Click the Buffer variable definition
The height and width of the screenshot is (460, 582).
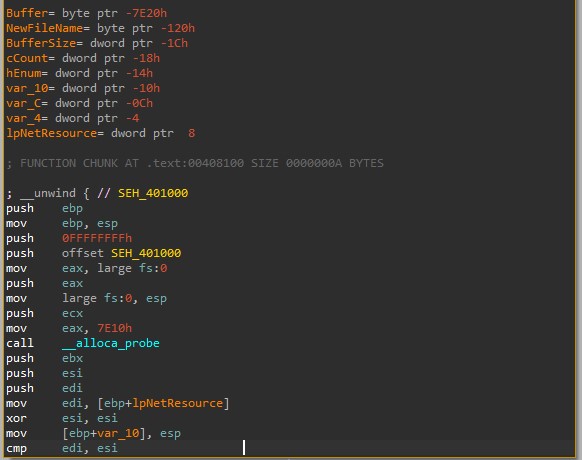tap(86, 13)
